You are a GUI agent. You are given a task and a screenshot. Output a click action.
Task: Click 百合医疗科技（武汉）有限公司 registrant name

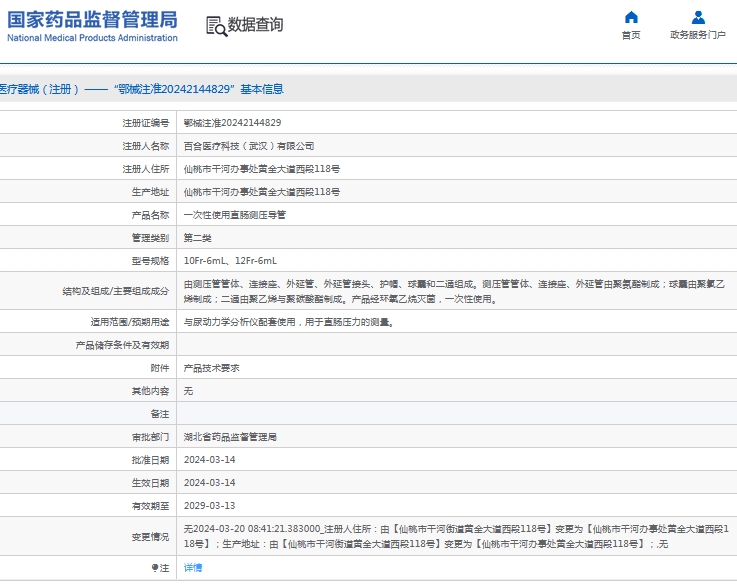pyautogui.click(x=249, y=146)
